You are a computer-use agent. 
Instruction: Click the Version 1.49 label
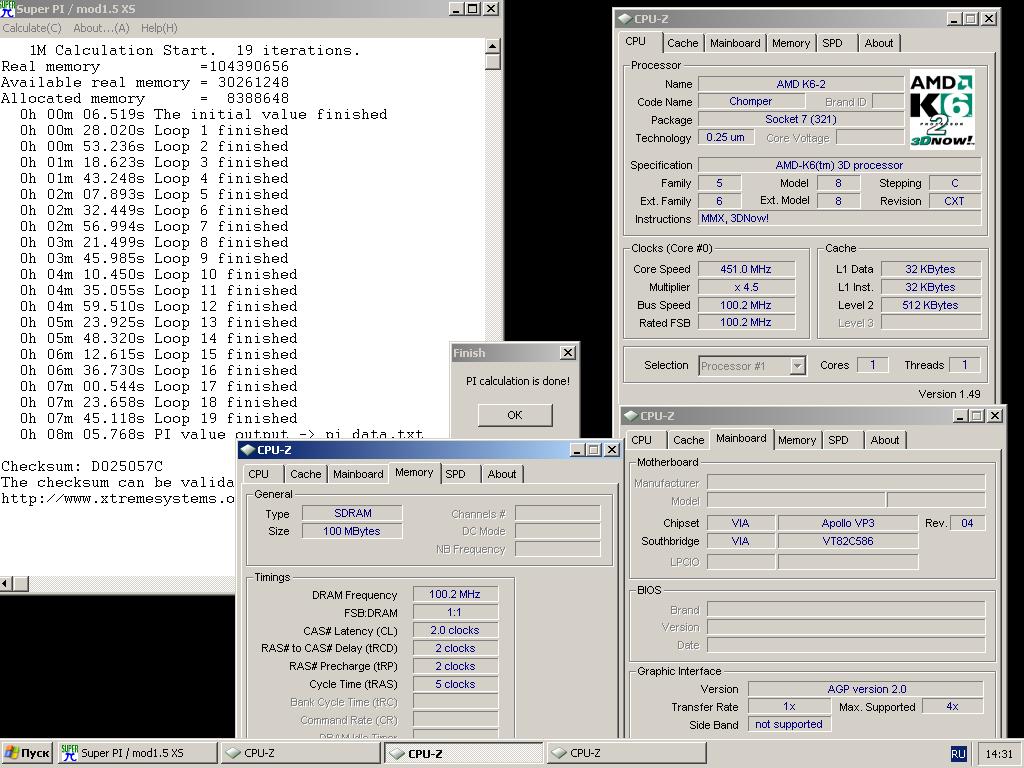(949, 394)
